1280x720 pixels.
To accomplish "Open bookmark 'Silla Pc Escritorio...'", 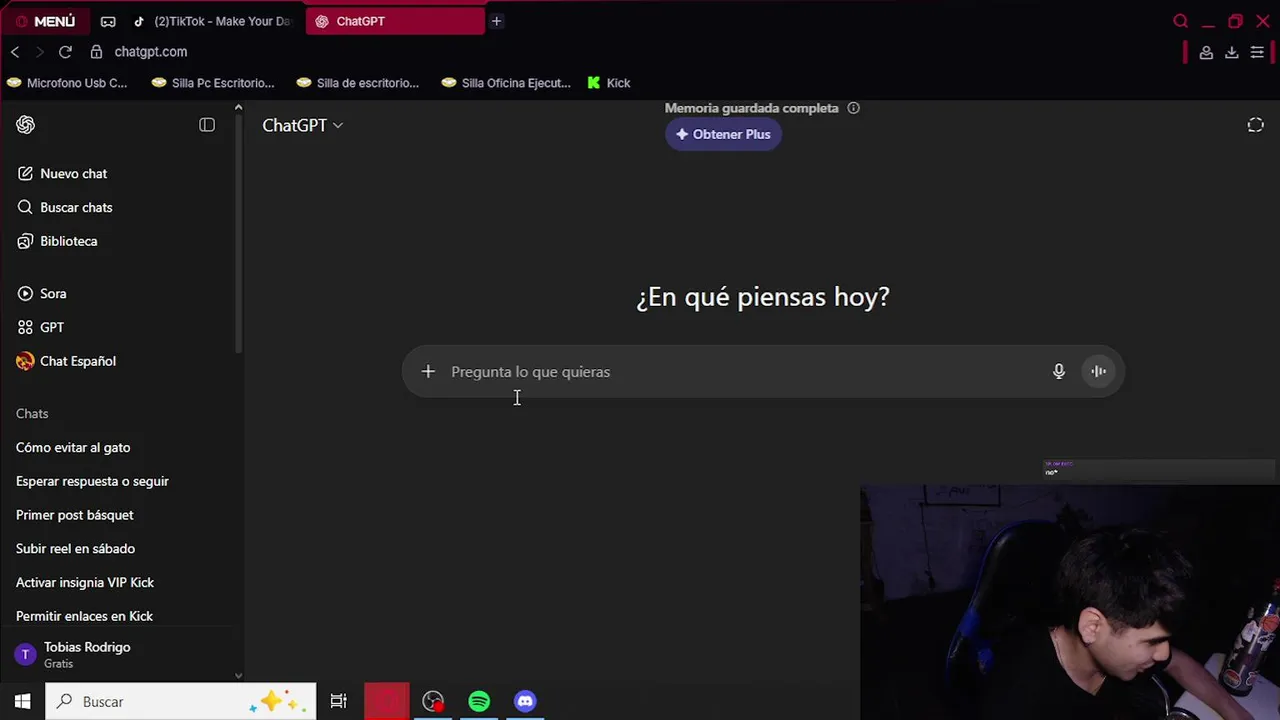I will (x=213, y=83).
